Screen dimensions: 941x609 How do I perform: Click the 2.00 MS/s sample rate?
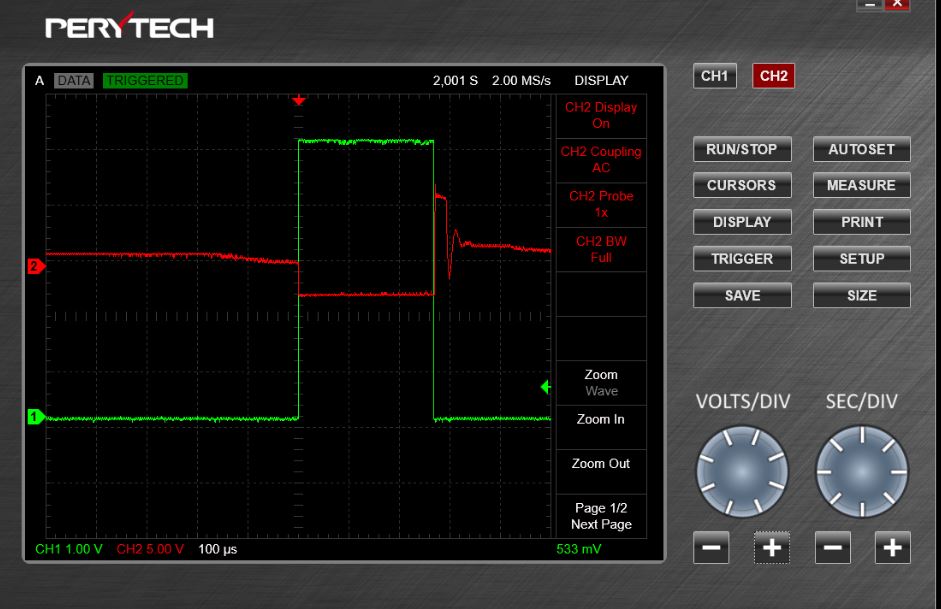point(521,80)
